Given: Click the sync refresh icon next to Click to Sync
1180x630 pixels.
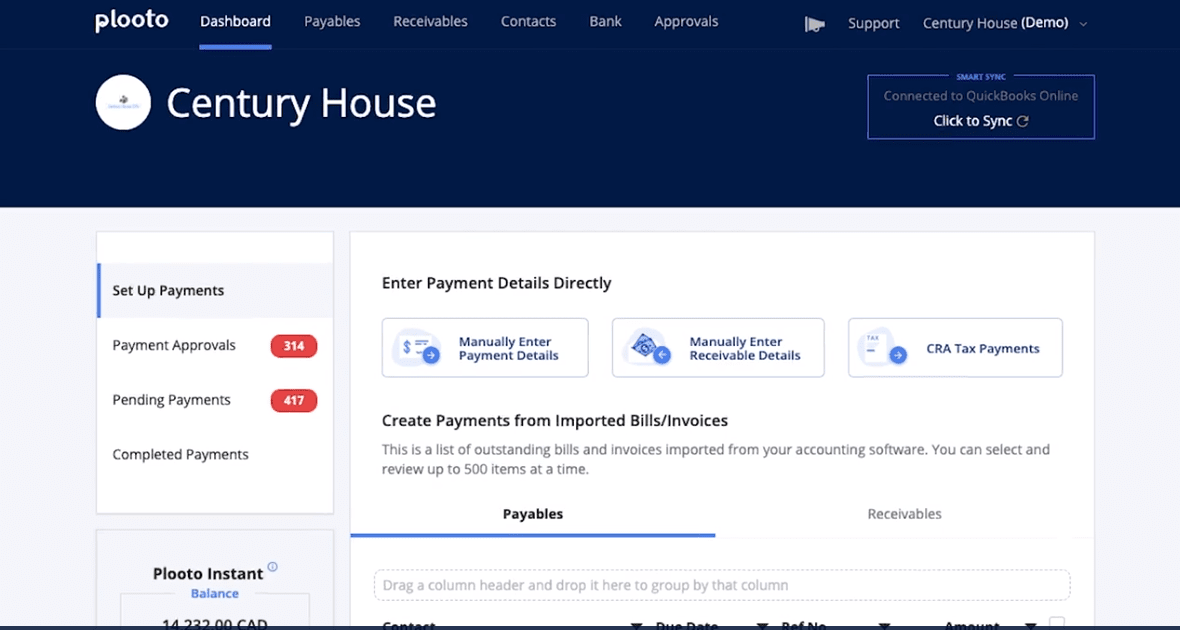Looking at the screenshot, I should click(x=1022, y=120).
